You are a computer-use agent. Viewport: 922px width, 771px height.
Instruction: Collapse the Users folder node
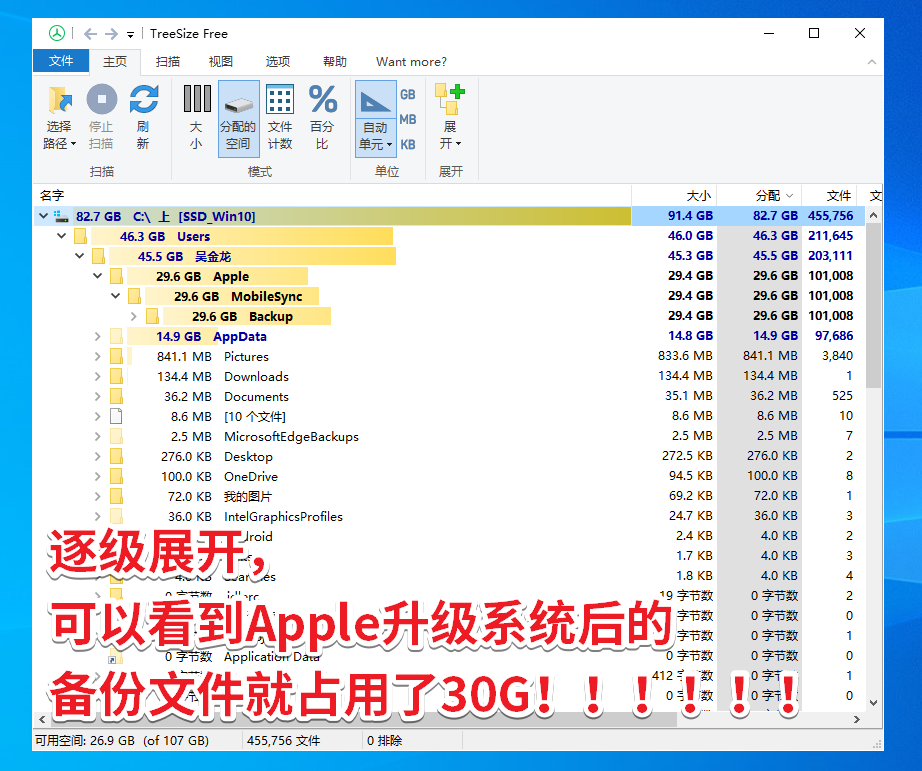click(x=62, y=236)
